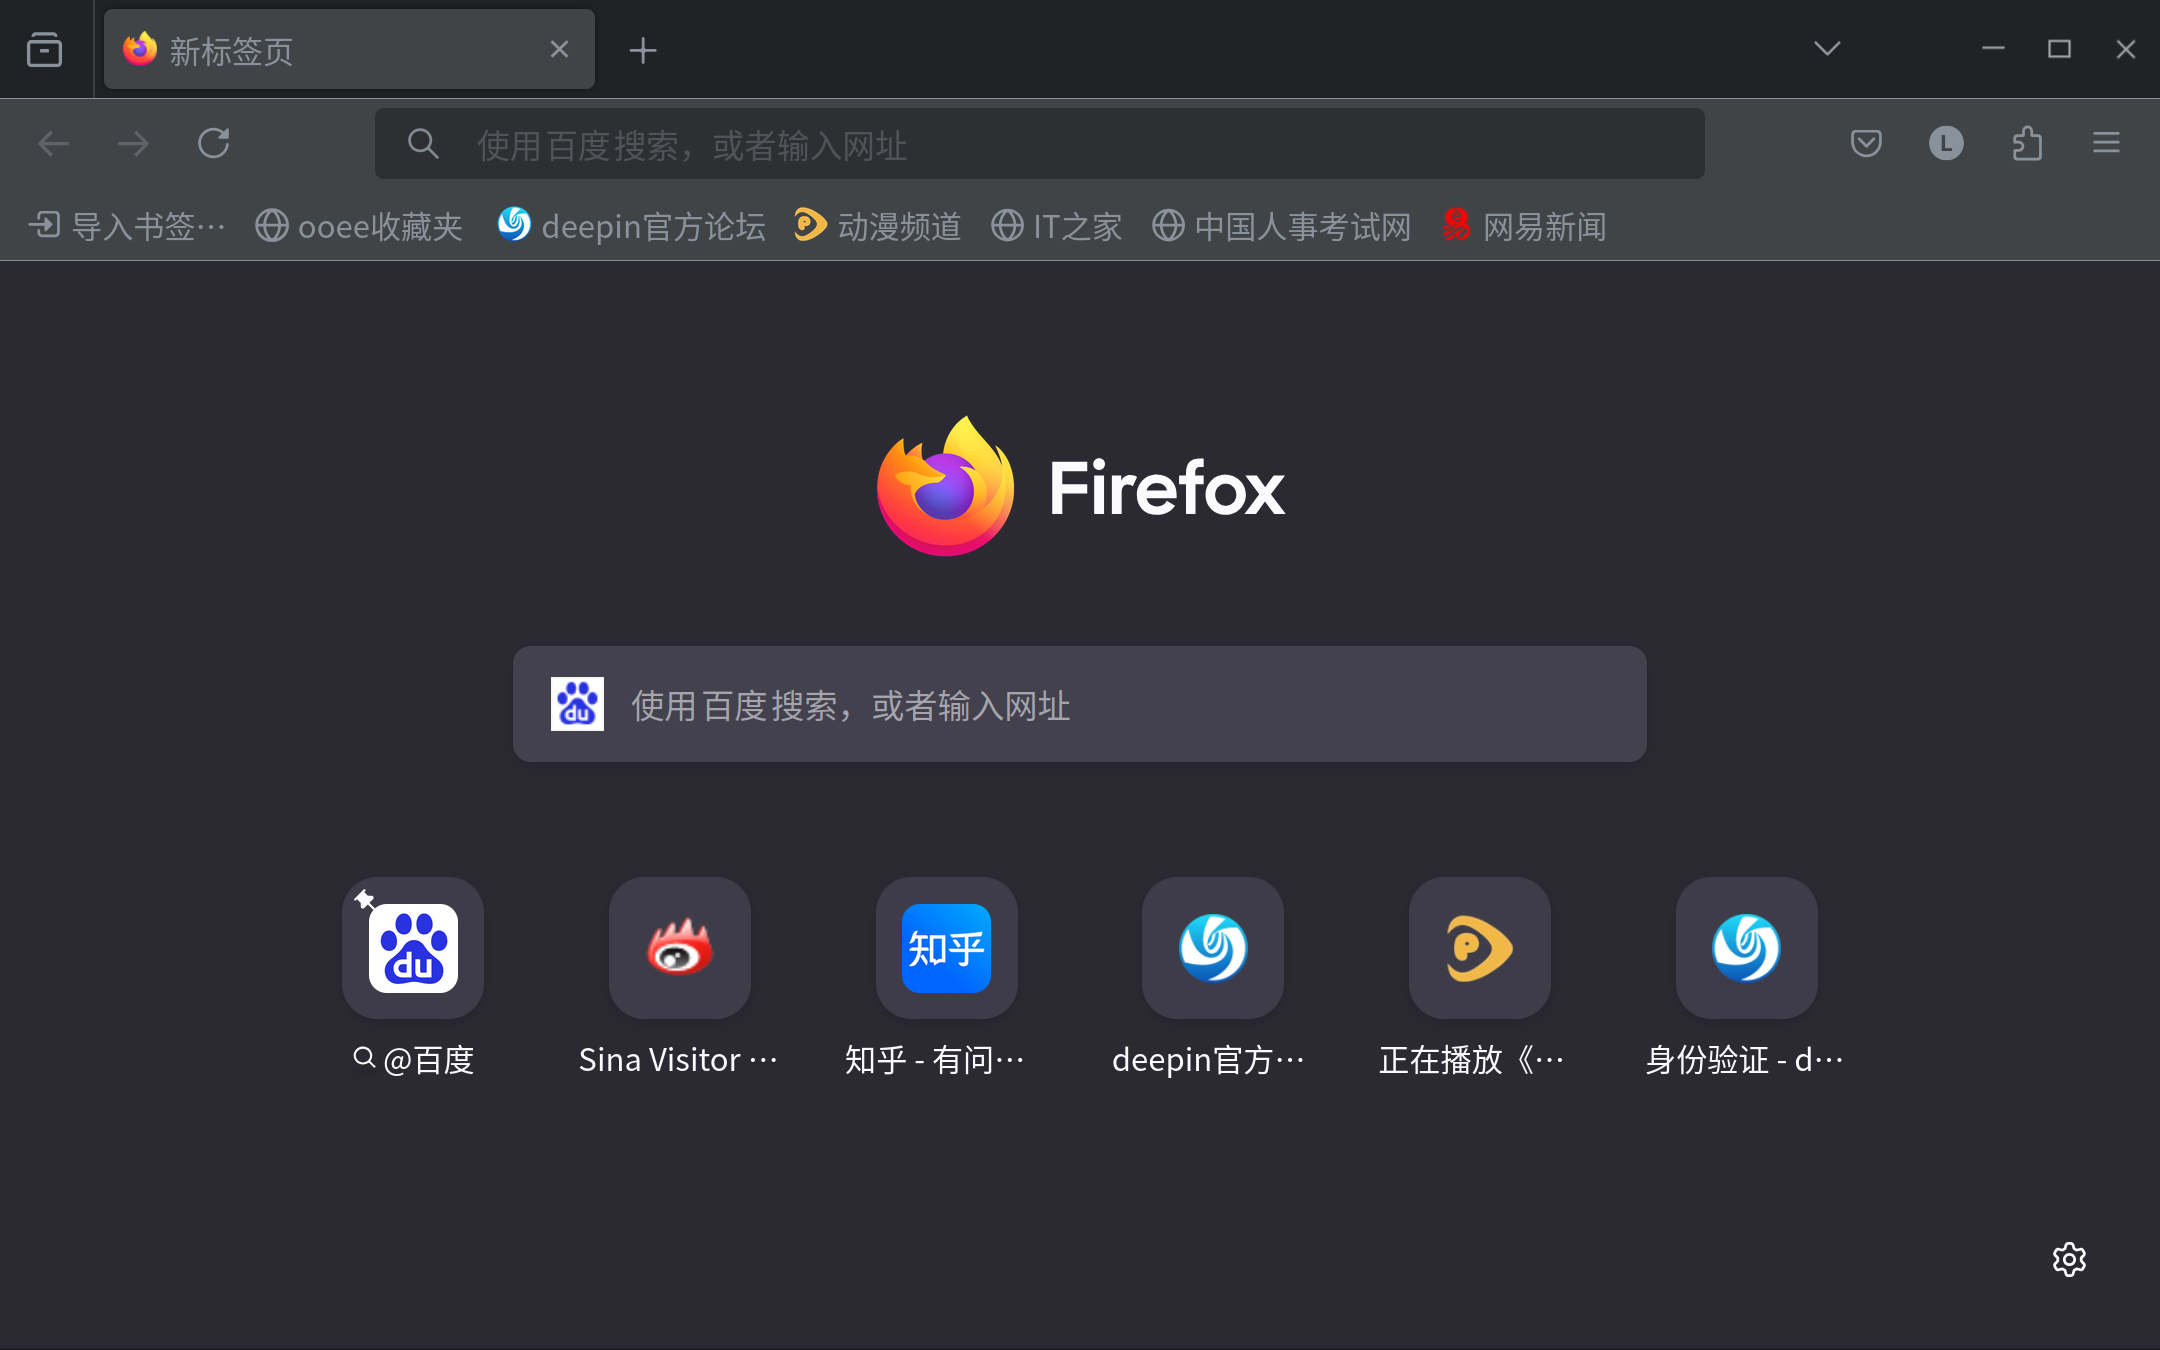The image size is (2160, 1350).
Task: Expand the list all tabs chevron
Action: pos(1827,49)
